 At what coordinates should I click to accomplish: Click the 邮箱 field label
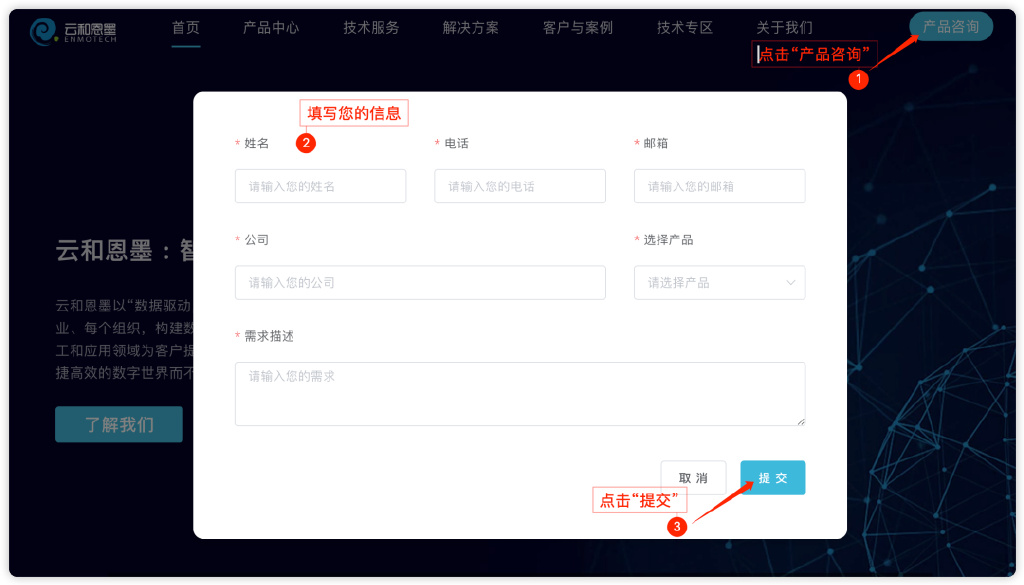pos(655,143)
